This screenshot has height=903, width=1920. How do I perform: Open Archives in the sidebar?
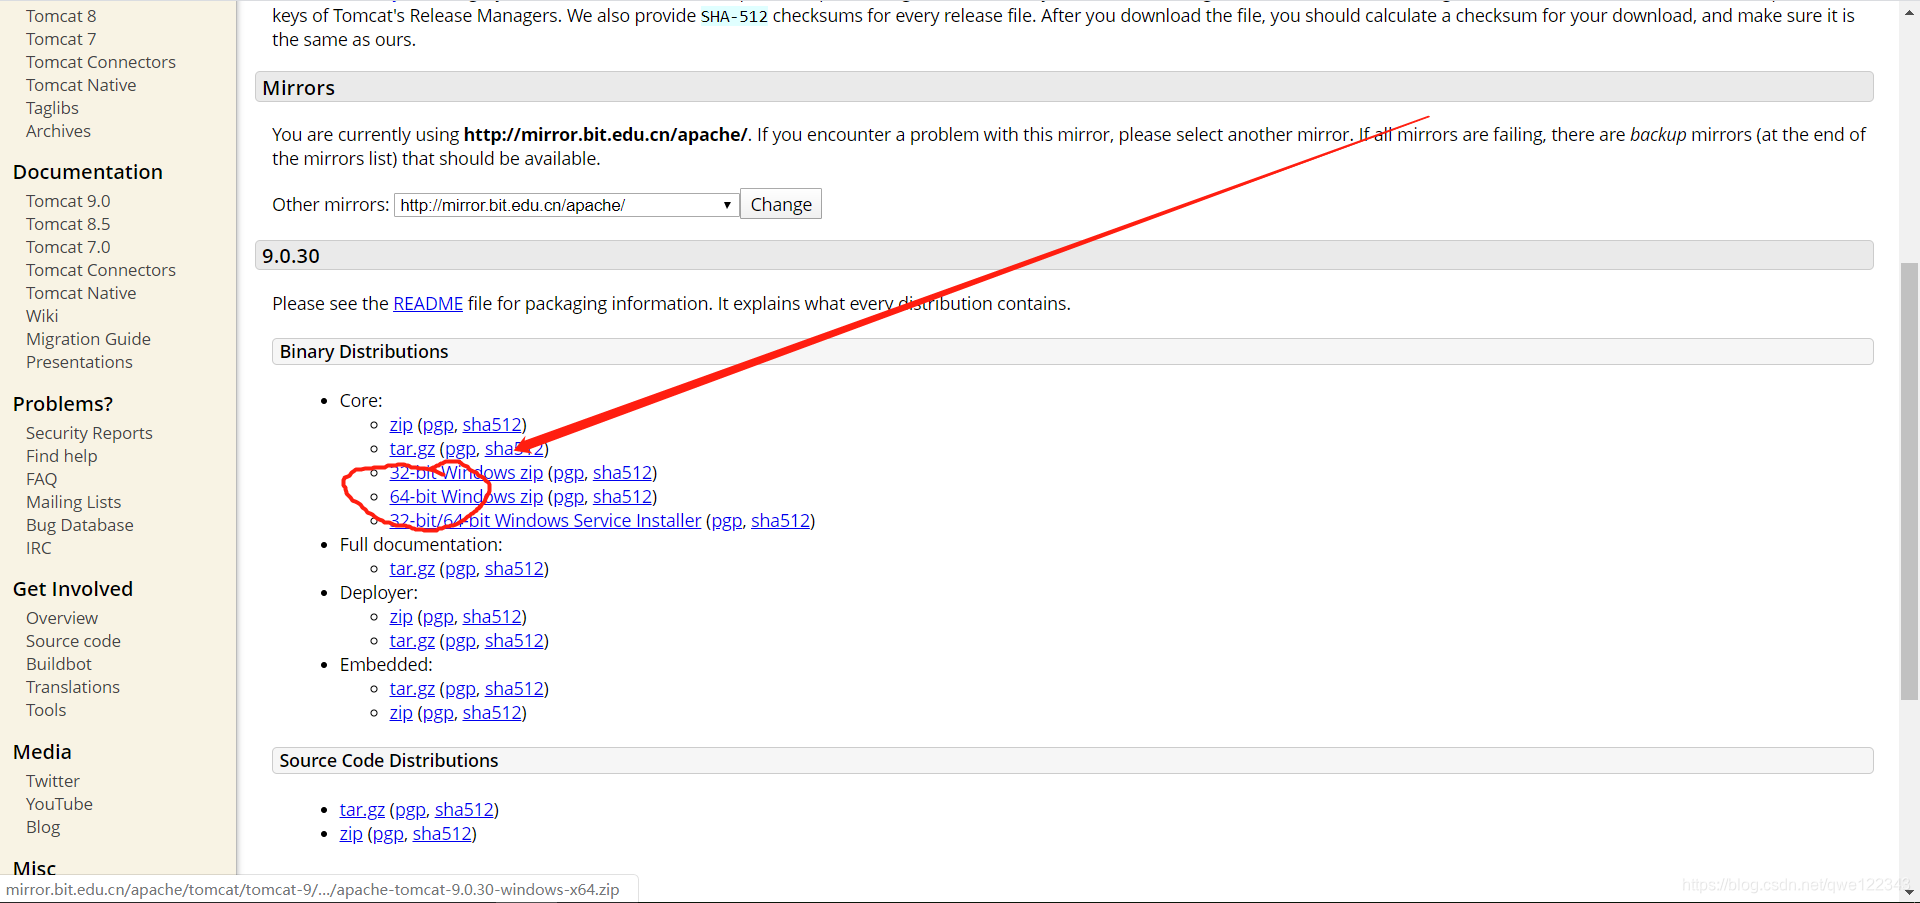click(x=58, y=131)
